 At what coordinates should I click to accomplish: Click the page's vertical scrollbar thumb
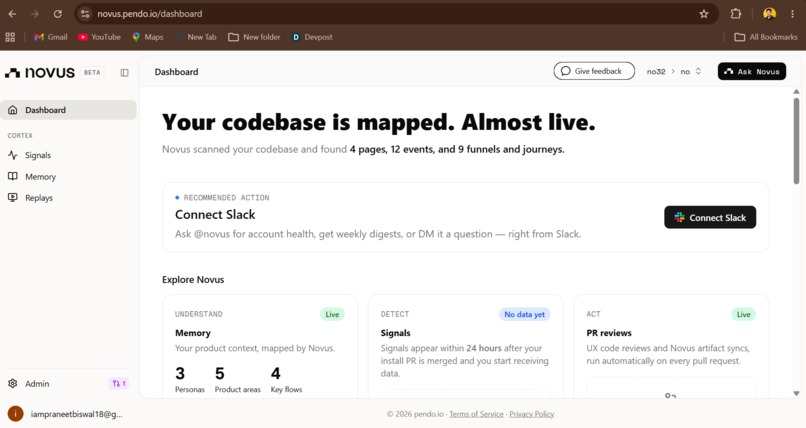pos(796,140)
